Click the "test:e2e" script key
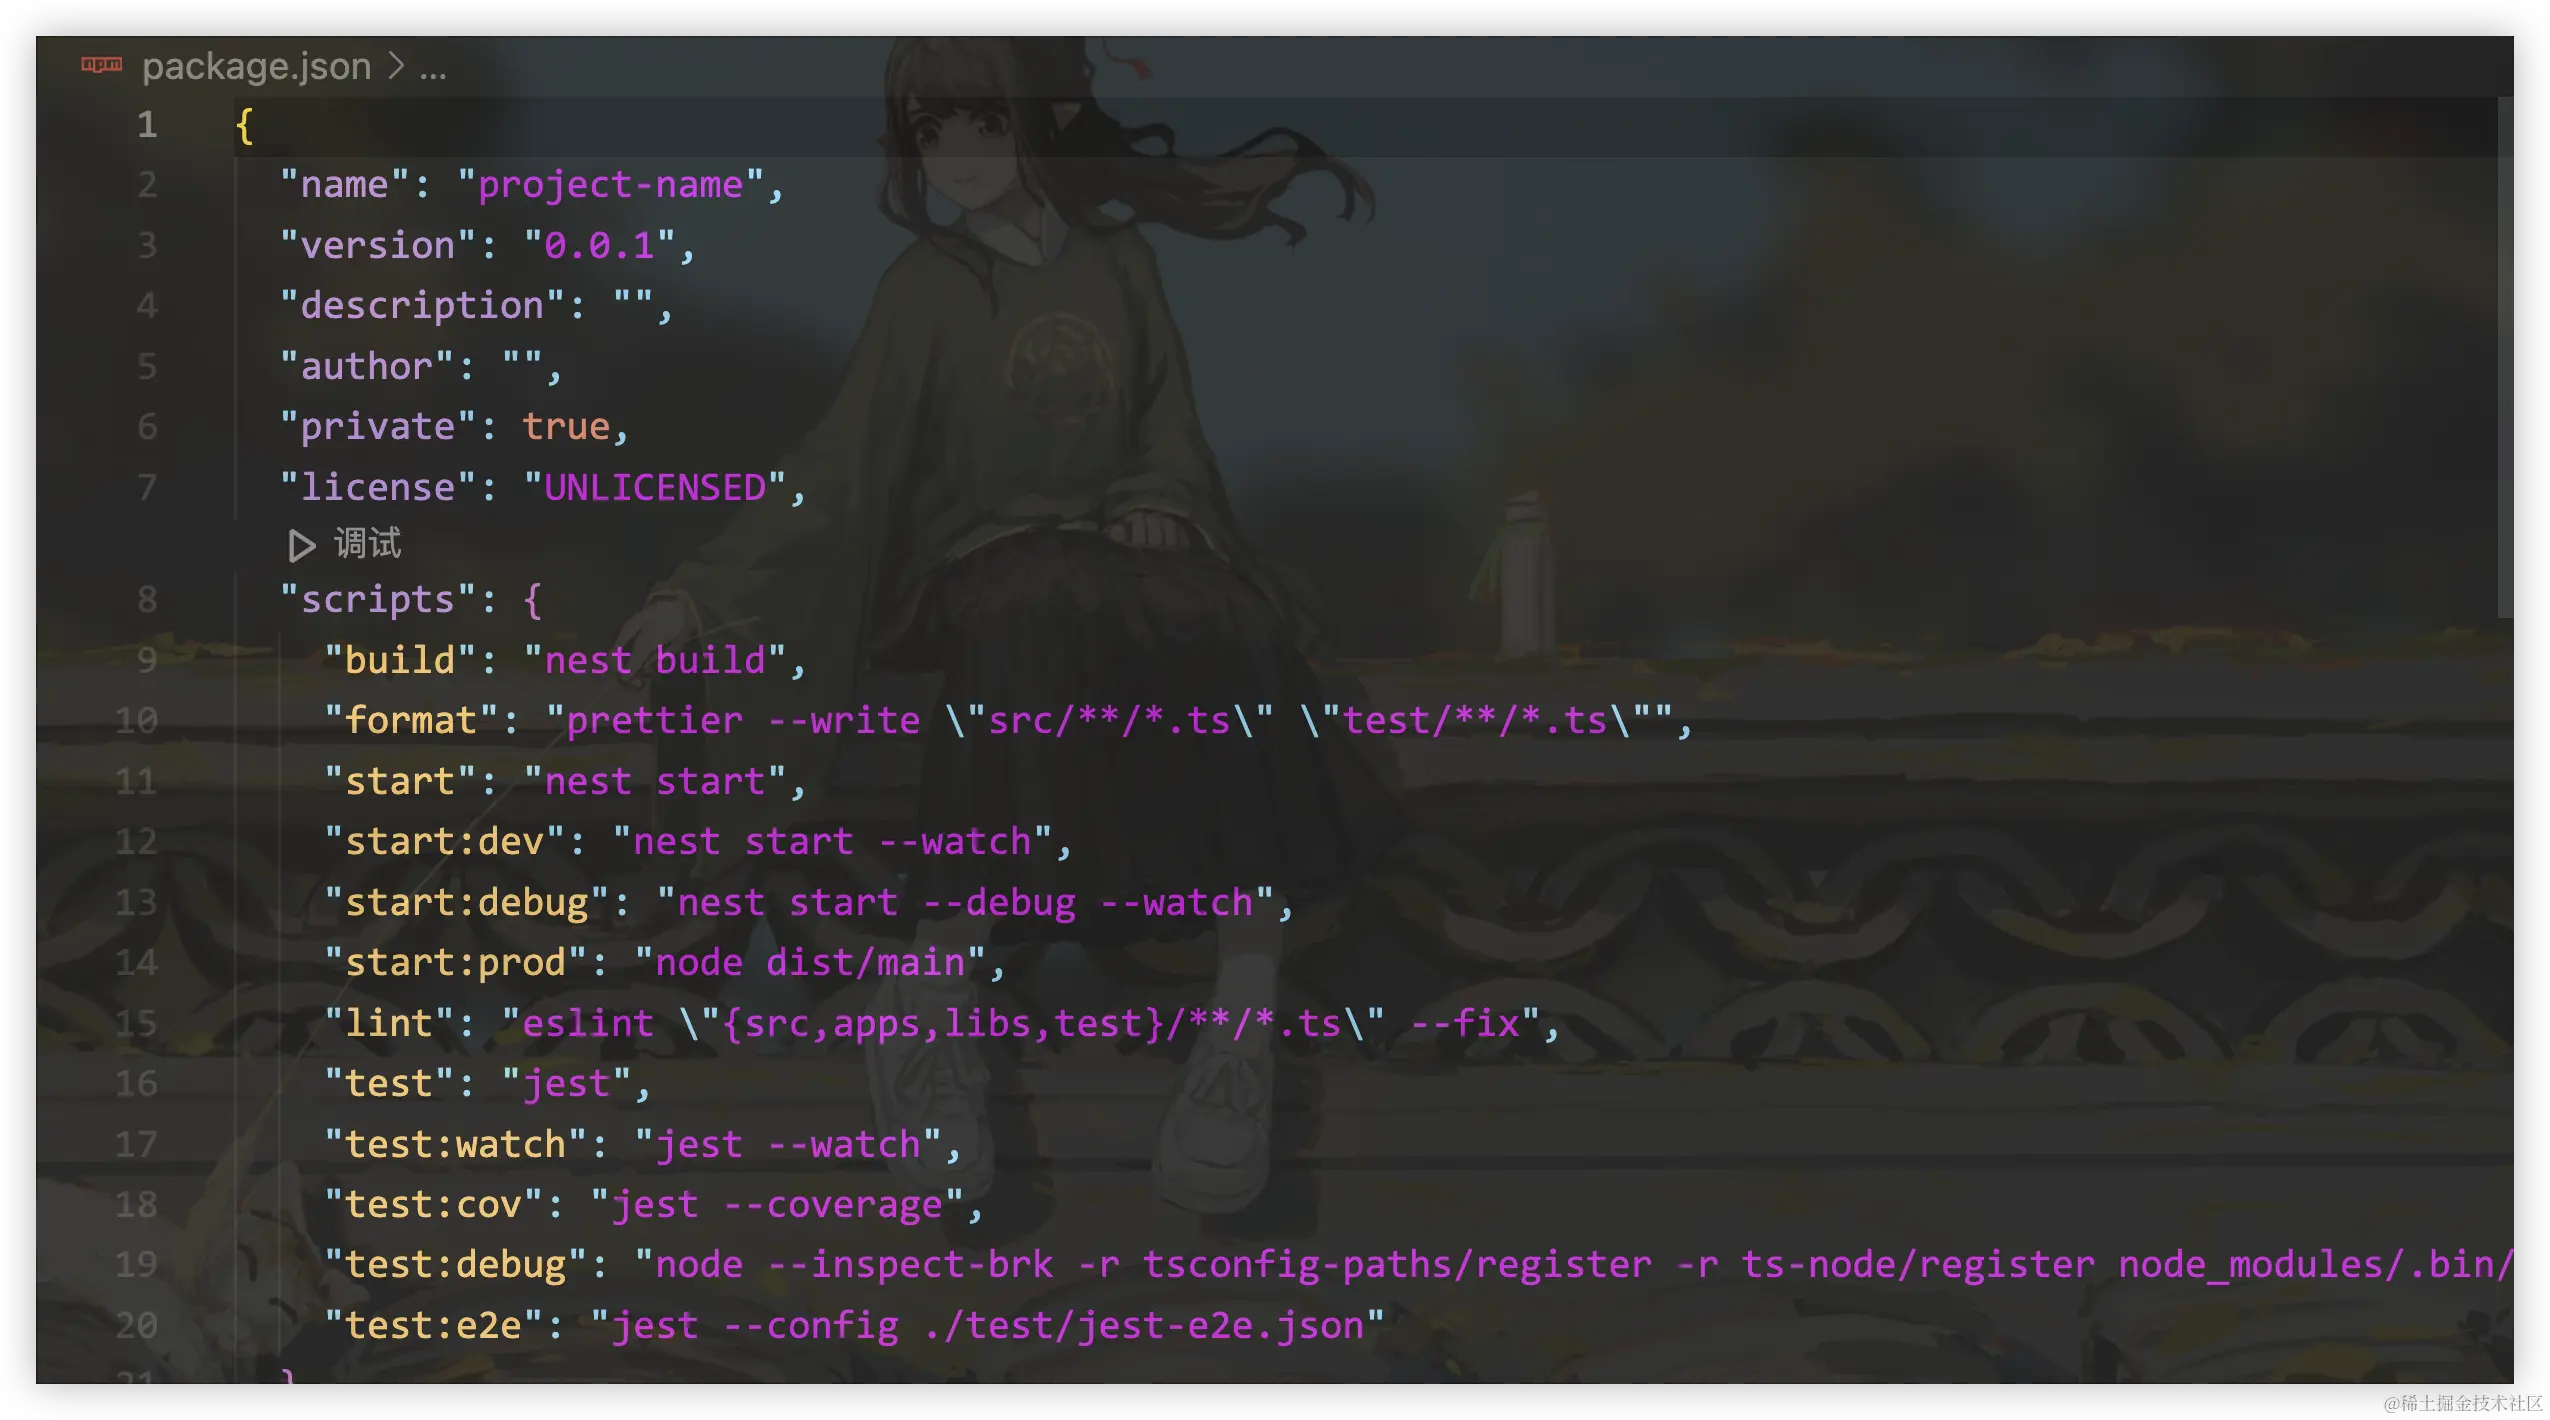The height and width of the screenshot is (1420, 2550). click(x=433, y=1326)
